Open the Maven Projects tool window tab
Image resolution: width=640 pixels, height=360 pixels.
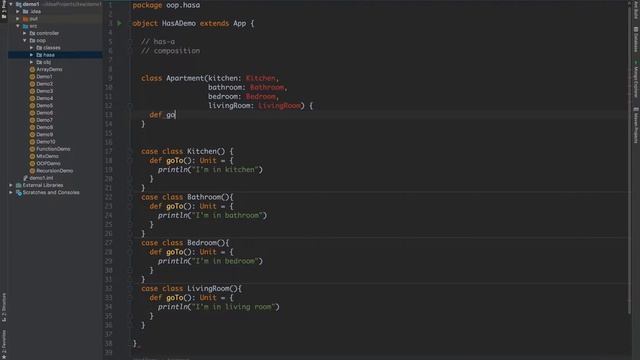click(636, 125)
